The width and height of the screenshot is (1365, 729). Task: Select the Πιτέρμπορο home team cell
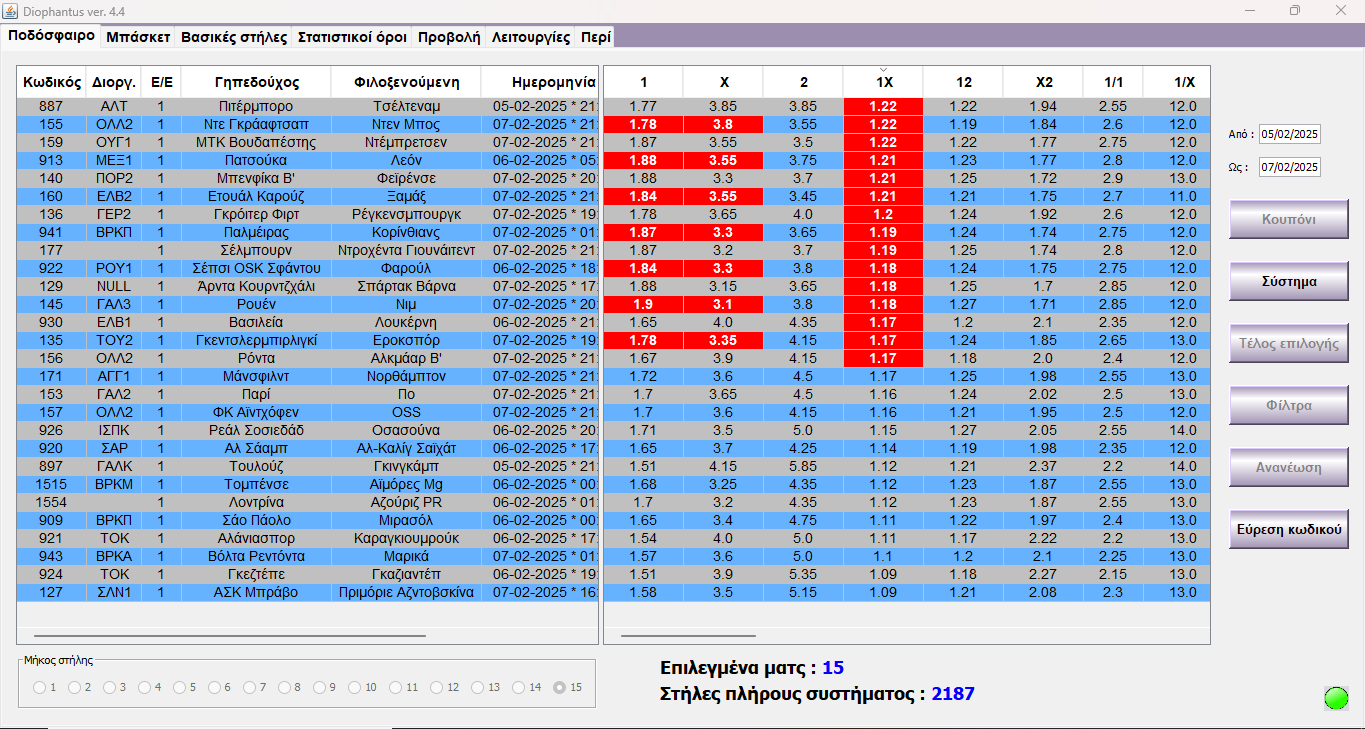256,106
